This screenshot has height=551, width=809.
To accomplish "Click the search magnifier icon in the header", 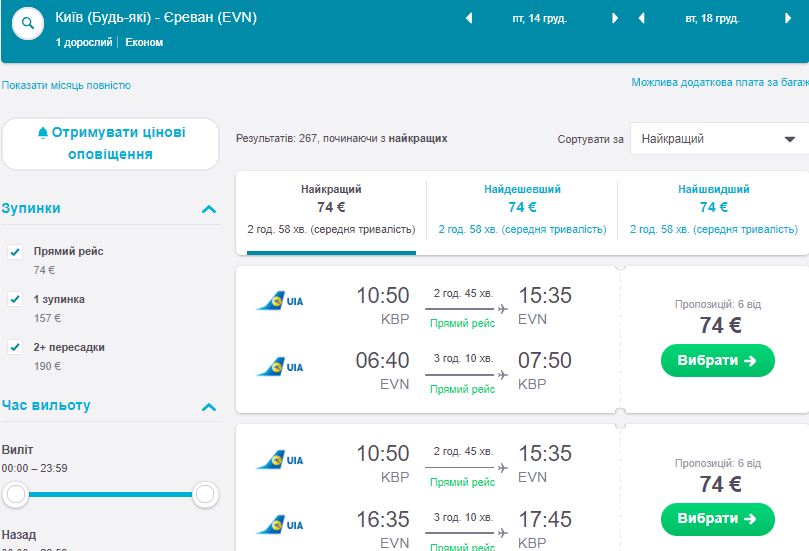I will (27, 25).
